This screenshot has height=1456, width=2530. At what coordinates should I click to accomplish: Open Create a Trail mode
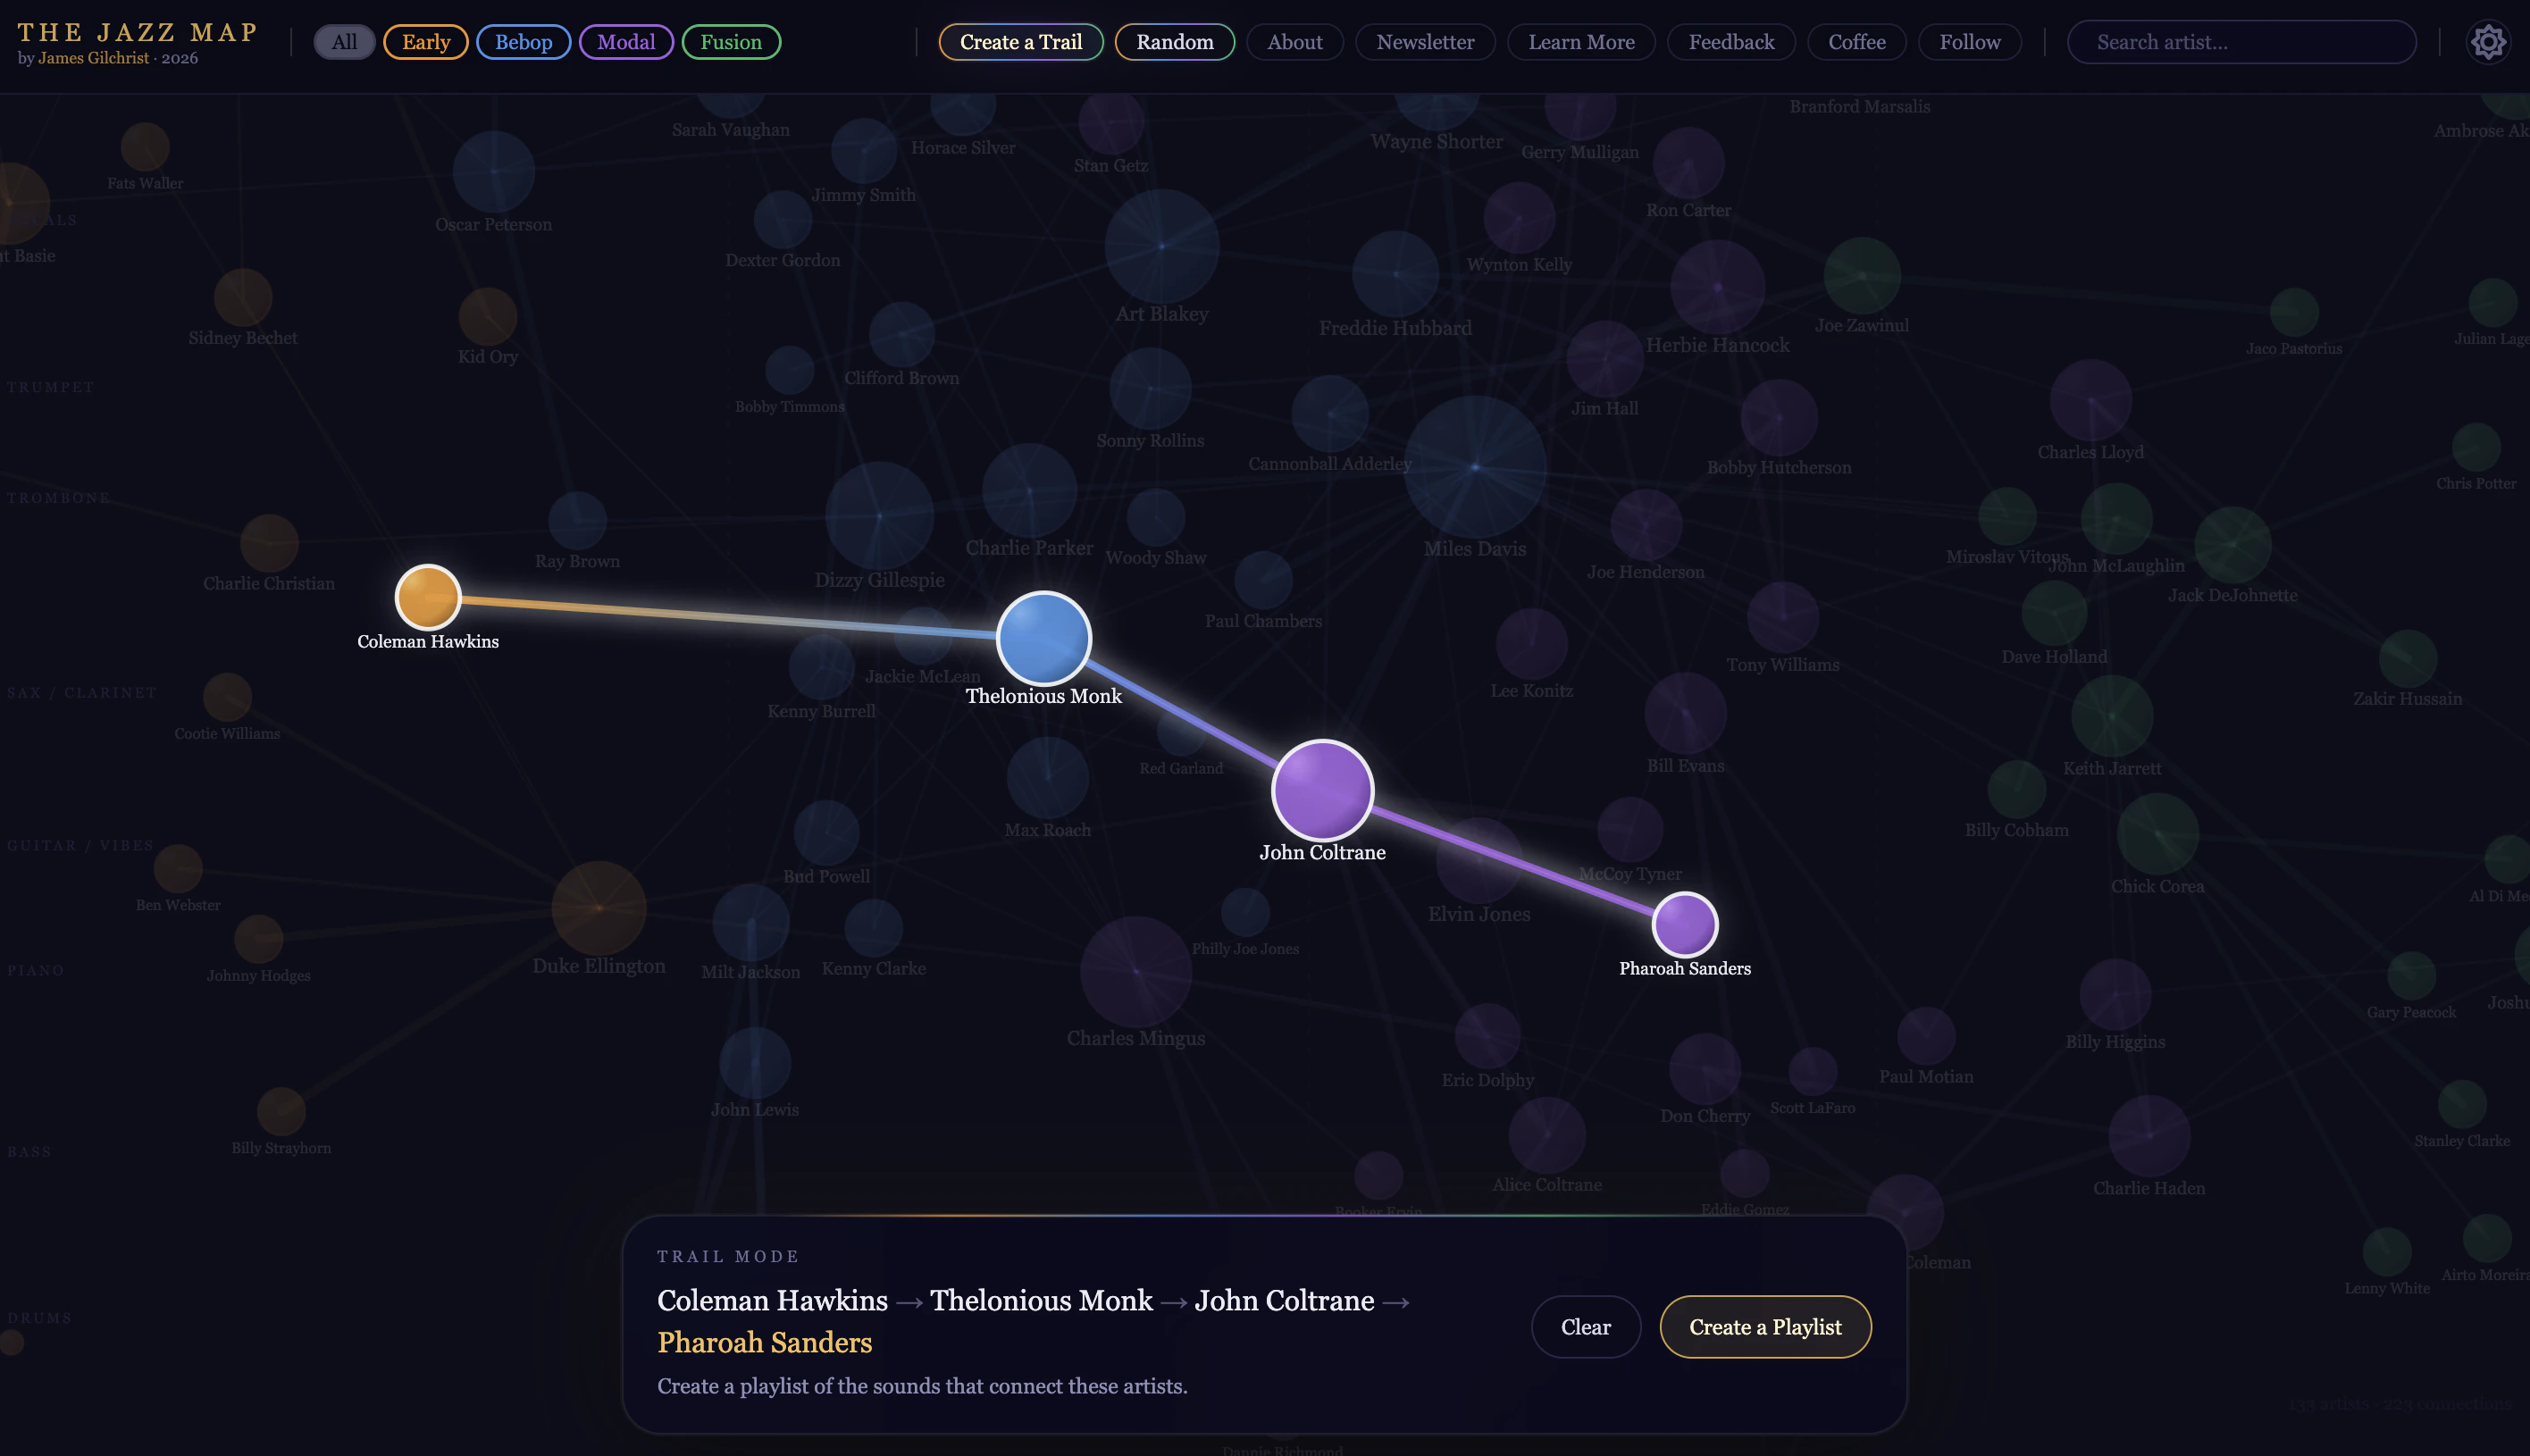pyautogui.click(x=1020, y=42)
